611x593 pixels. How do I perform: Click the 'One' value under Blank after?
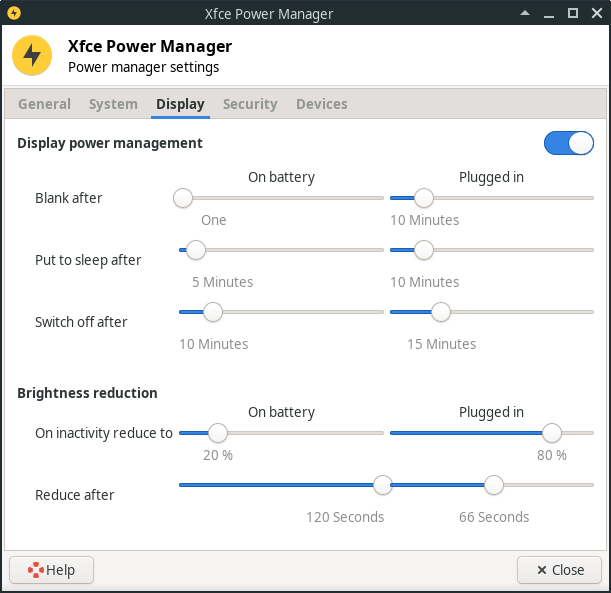coord(214,220)
